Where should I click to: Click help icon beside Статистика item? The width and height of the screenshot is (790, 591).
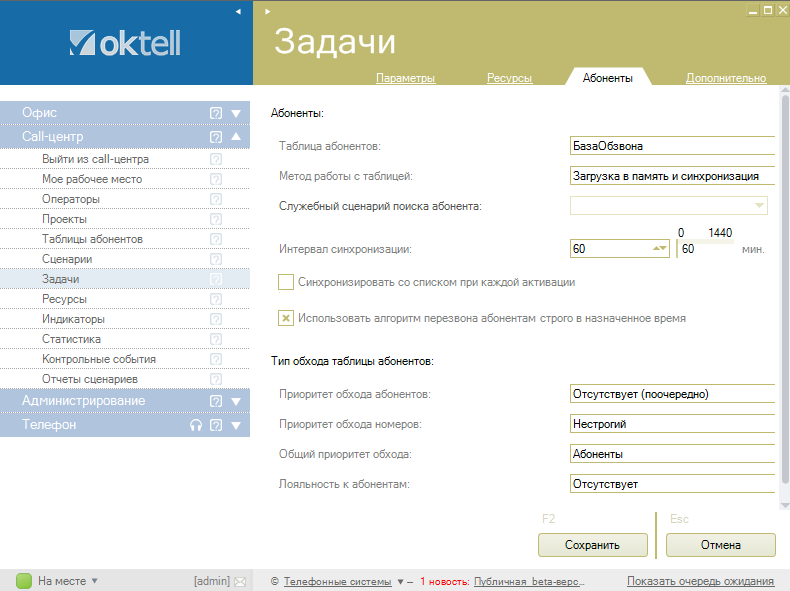click(x=216, y=339)
